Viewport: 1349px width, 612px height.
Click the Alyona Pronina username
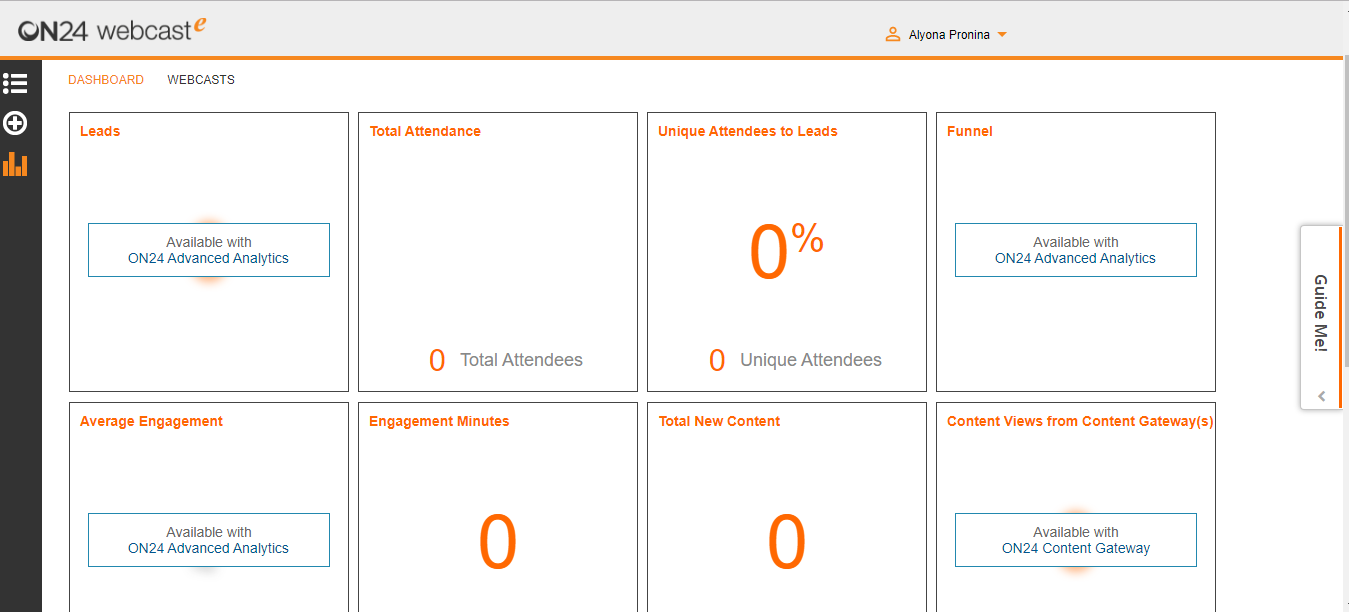click(949, 35)
